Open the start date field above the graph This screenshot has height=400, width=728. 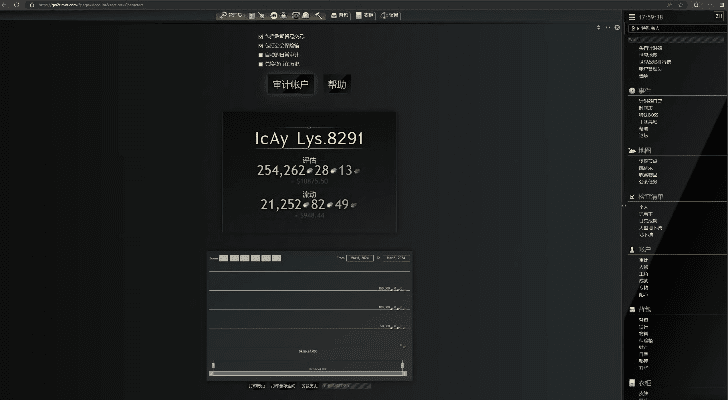tap(359, 258)
